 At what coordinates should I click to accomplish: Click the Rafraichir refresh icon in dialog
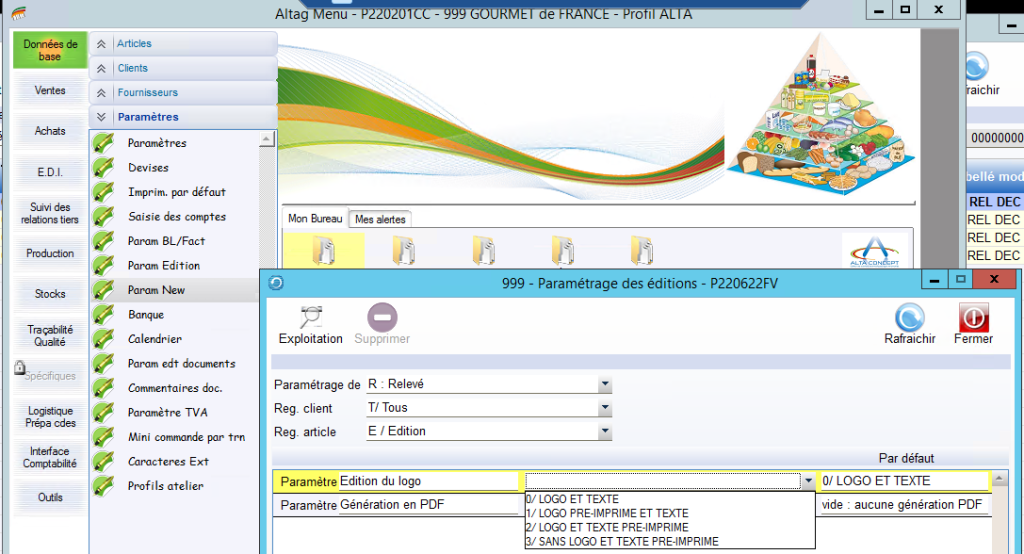(909, 318)
